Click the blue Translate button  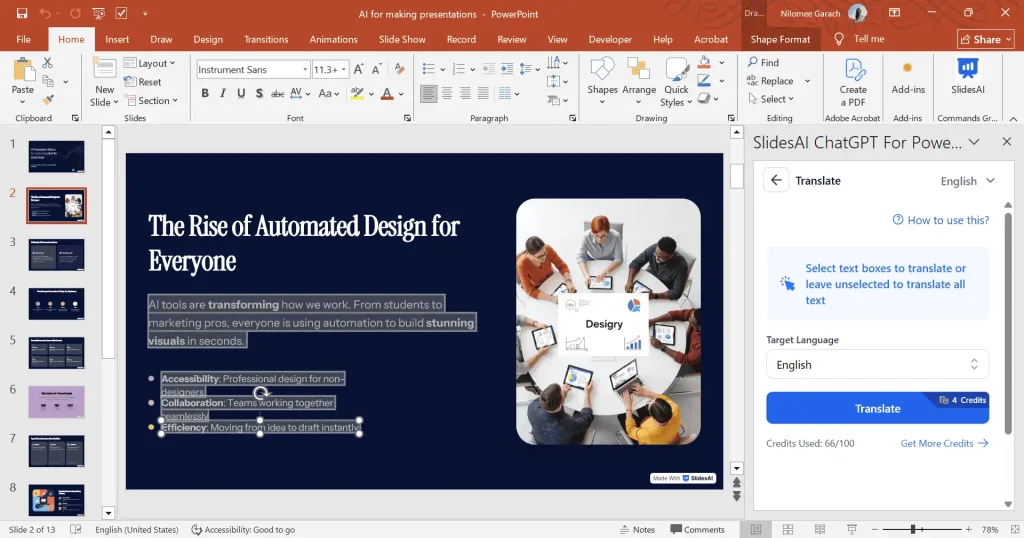pyautogui.click(x=877, y=408)
